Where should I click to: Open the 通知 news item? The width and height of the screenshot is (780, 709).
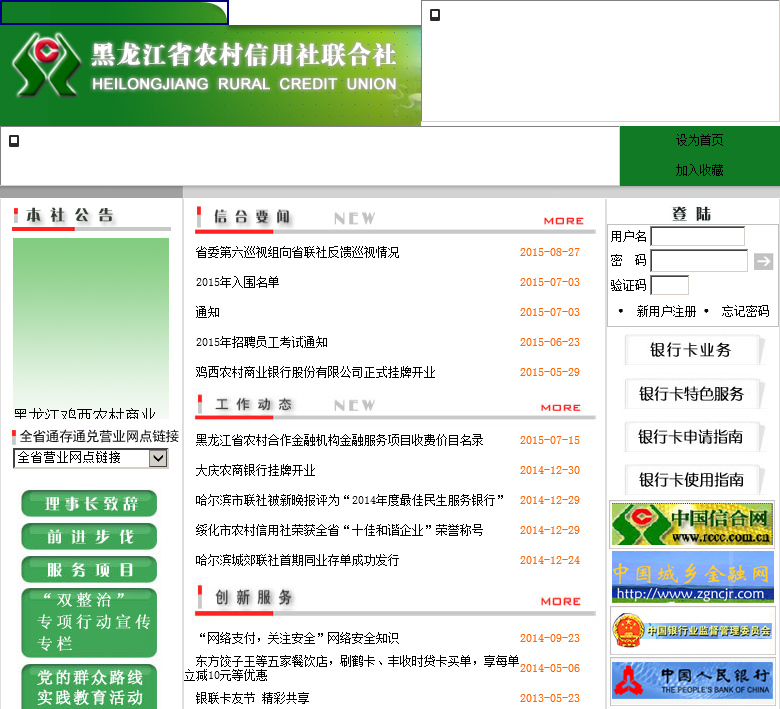207,312
